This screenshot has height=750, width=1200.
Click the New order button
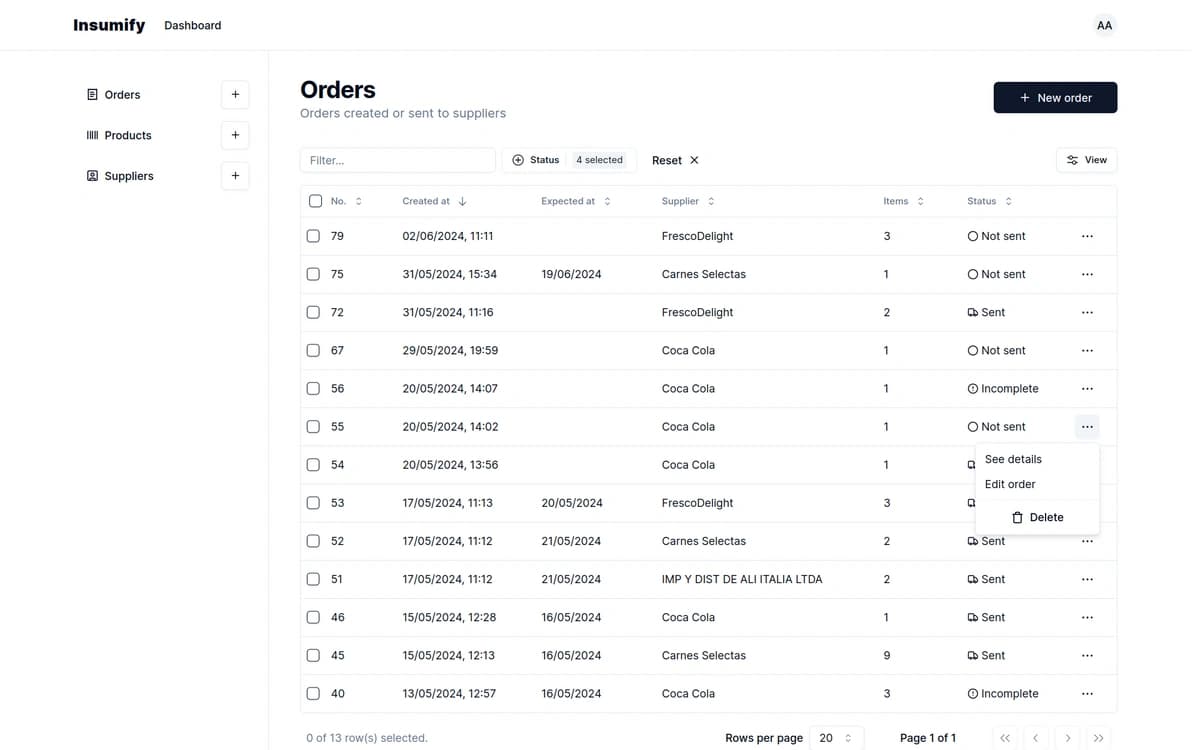pos(1055,98)
